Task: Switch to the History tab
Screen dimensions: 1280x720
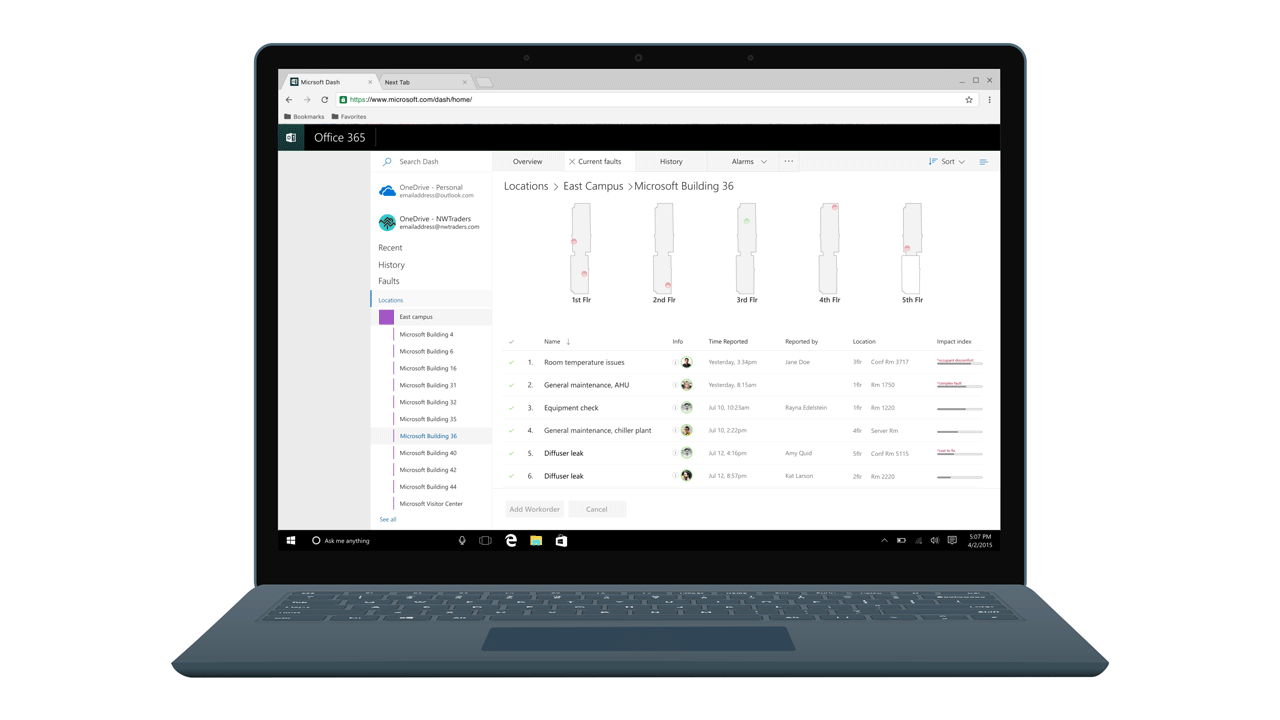Action: click(671, 161)
